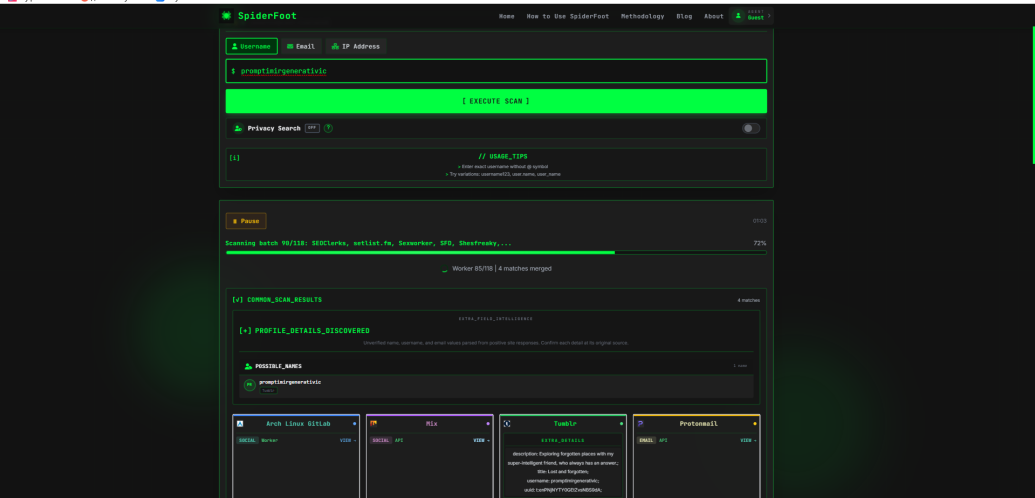The height and width of the screenshot is (498, 1035).
Task: Click "Worker 85/118 | 4 matches merged" text
Action: point(502,269)
